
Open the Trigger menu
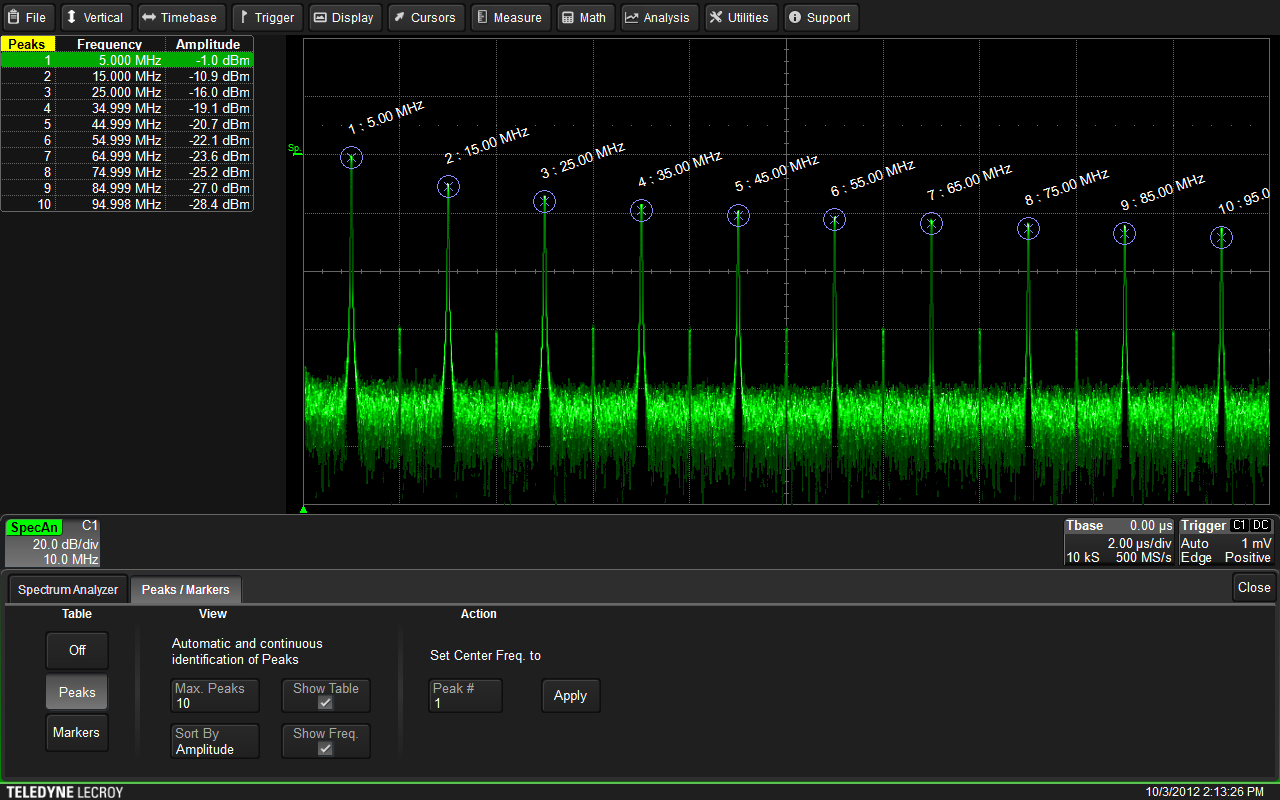pyautogui.click(x=266, y=17)
